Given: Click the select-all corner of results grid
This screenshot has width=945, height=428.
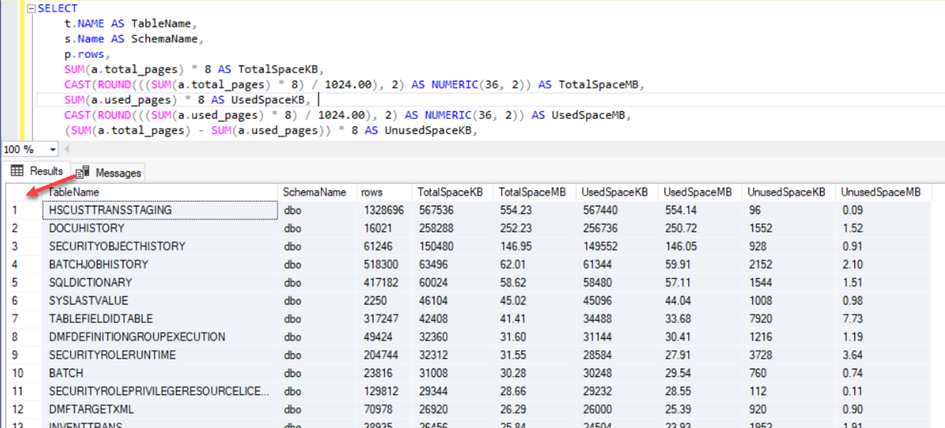Looking at the screenshot, I should pos(20,191).
